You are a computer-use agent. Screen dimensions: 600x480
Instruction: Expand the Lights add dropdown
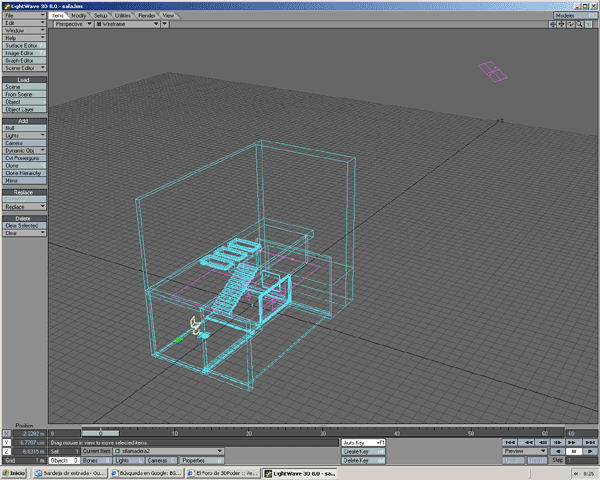[24, 136]
